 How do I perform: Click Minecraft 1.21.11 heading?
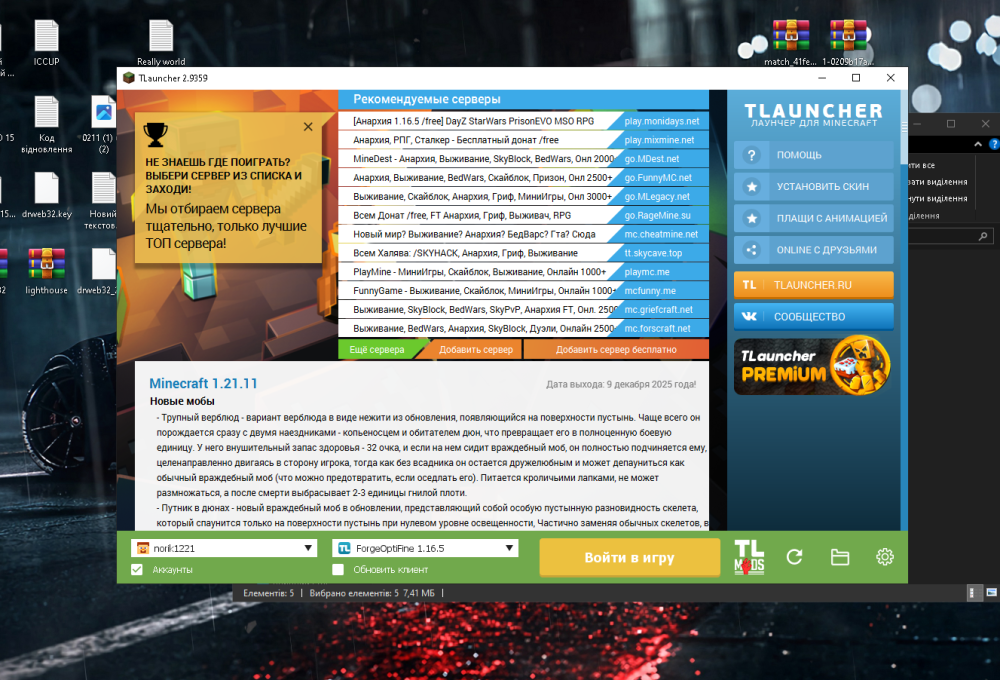203,383
